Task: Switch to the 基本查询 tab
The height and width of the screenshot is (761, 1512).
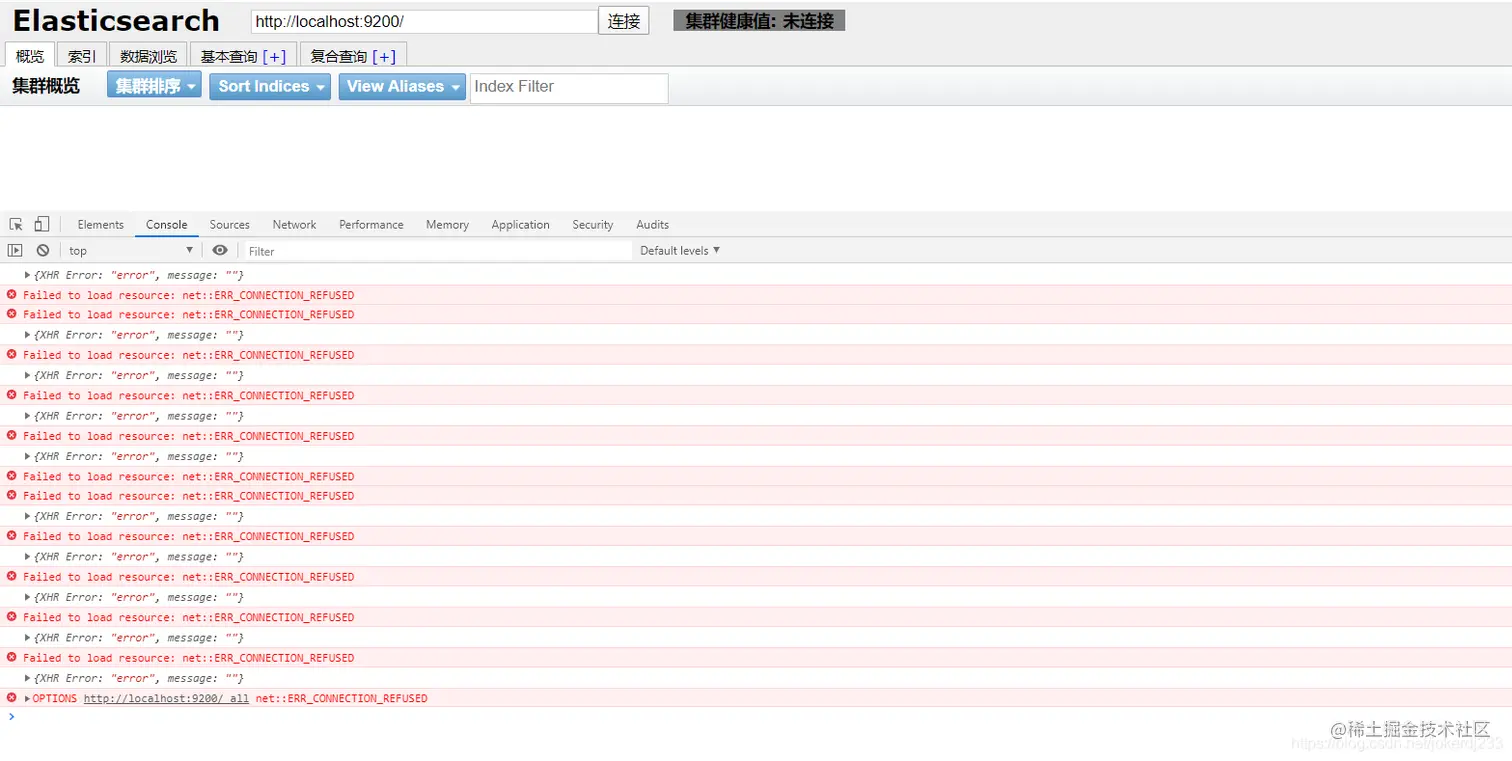Action: (229, 57)
